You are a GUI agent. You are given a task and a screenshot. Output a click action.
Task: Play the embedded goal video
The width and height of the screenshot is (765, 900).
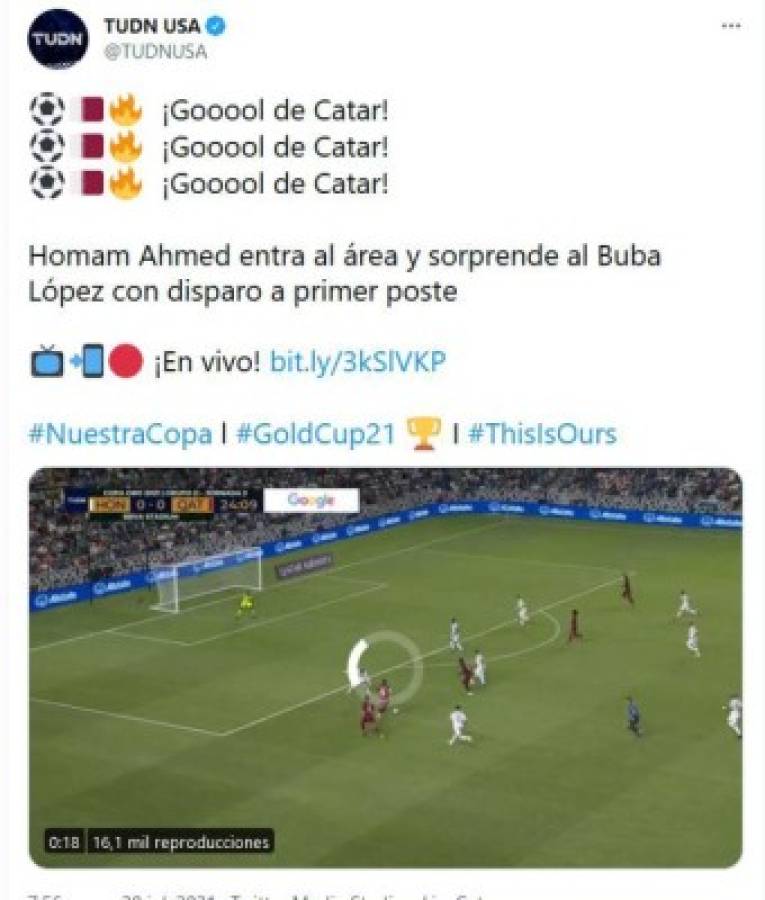coord(385,667)
